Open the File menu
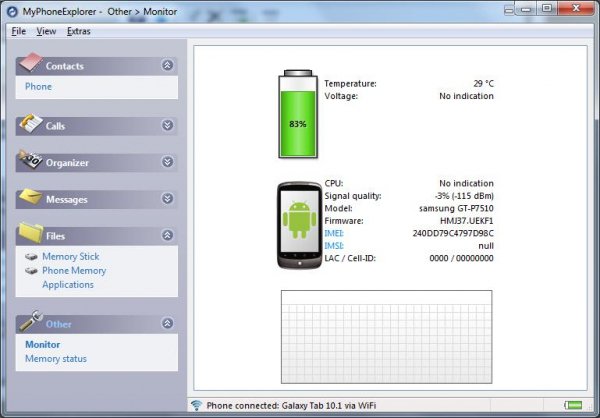The height and width of the screenshot is (418, 600). [x=18, y=31]
